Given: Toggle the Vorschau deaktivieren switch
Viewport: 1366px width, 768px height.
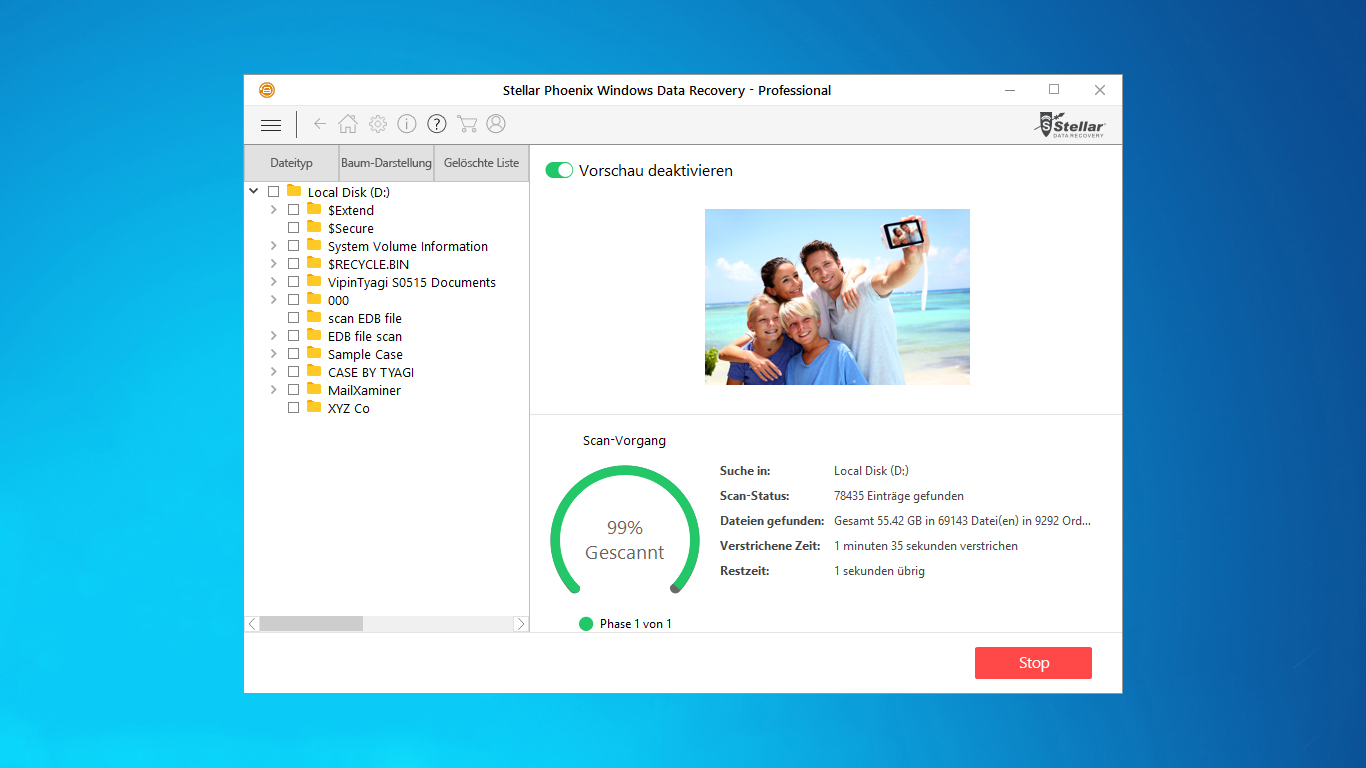Looking at the screenshot, I should tap(559, 170).
